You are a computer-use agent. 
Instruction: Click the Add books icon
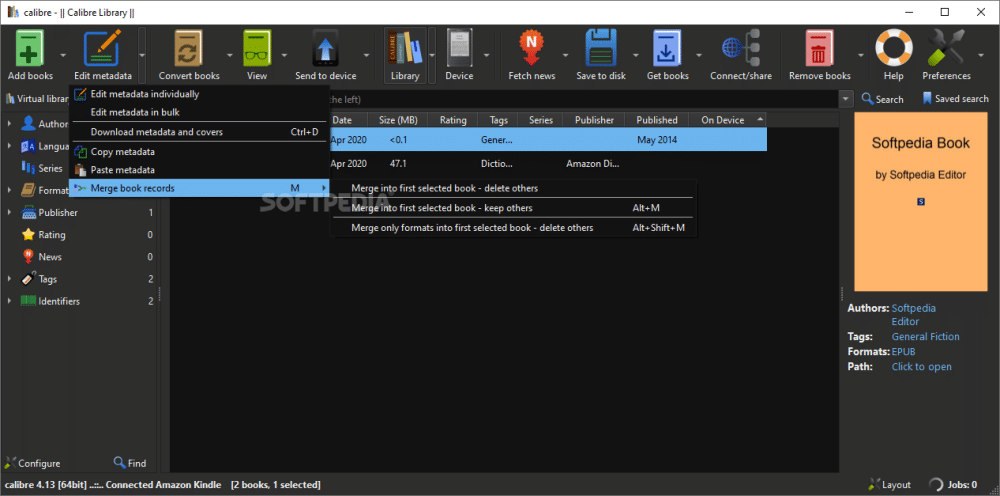click(x=30, y=48)
